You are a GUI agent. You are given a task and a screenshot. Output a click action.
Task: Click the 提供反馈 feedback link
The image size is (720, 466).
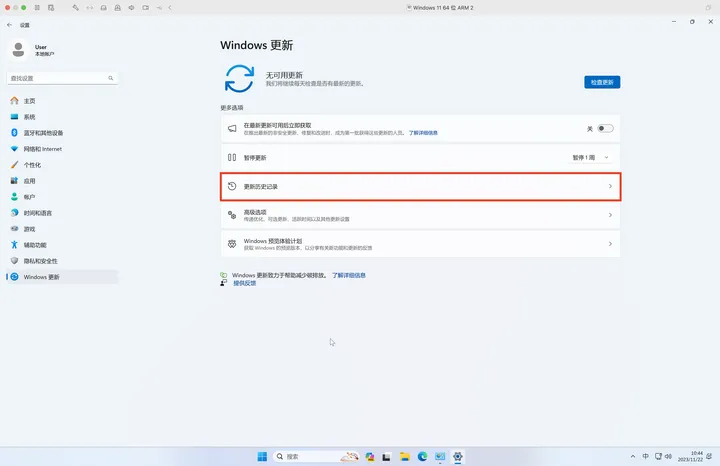(x=244, y=283)
